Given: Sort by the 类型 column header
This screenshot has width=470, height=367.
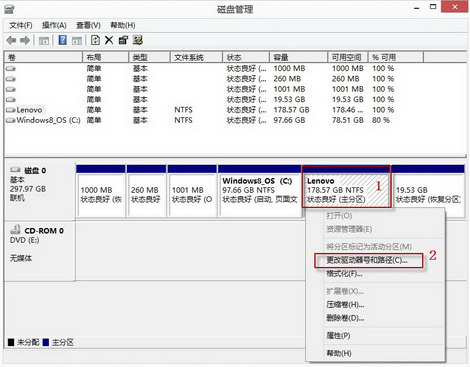Looking at the screenshot, I should (149, 57).
